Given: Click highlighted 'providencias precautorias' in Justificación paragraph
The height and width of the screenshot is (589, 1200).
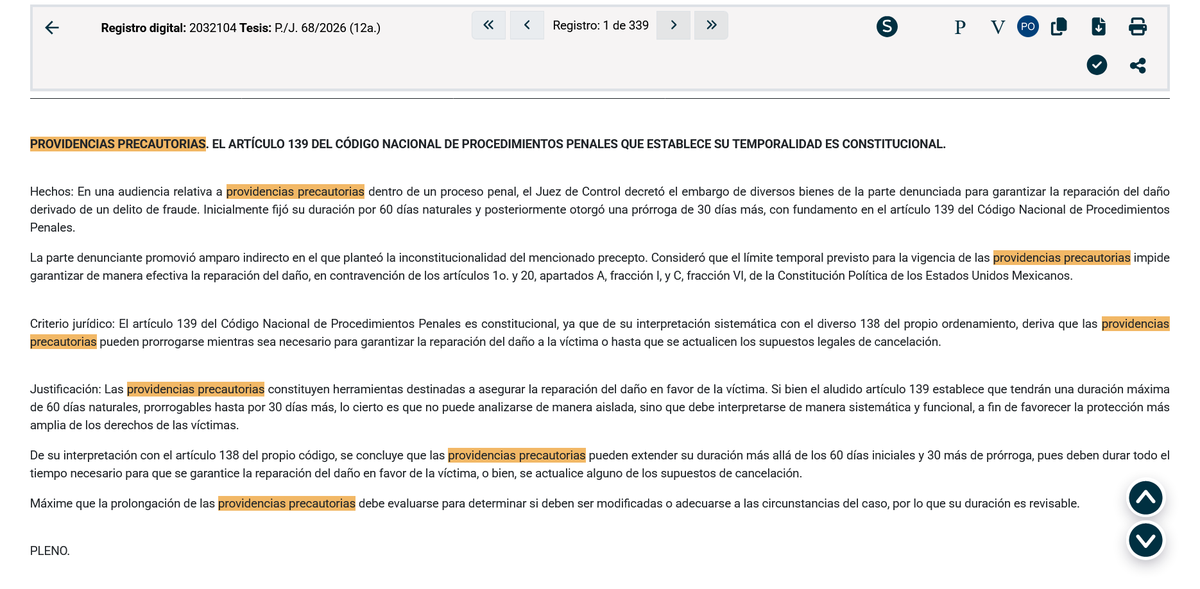Looking at the screenshot, I should coord(196,389).
